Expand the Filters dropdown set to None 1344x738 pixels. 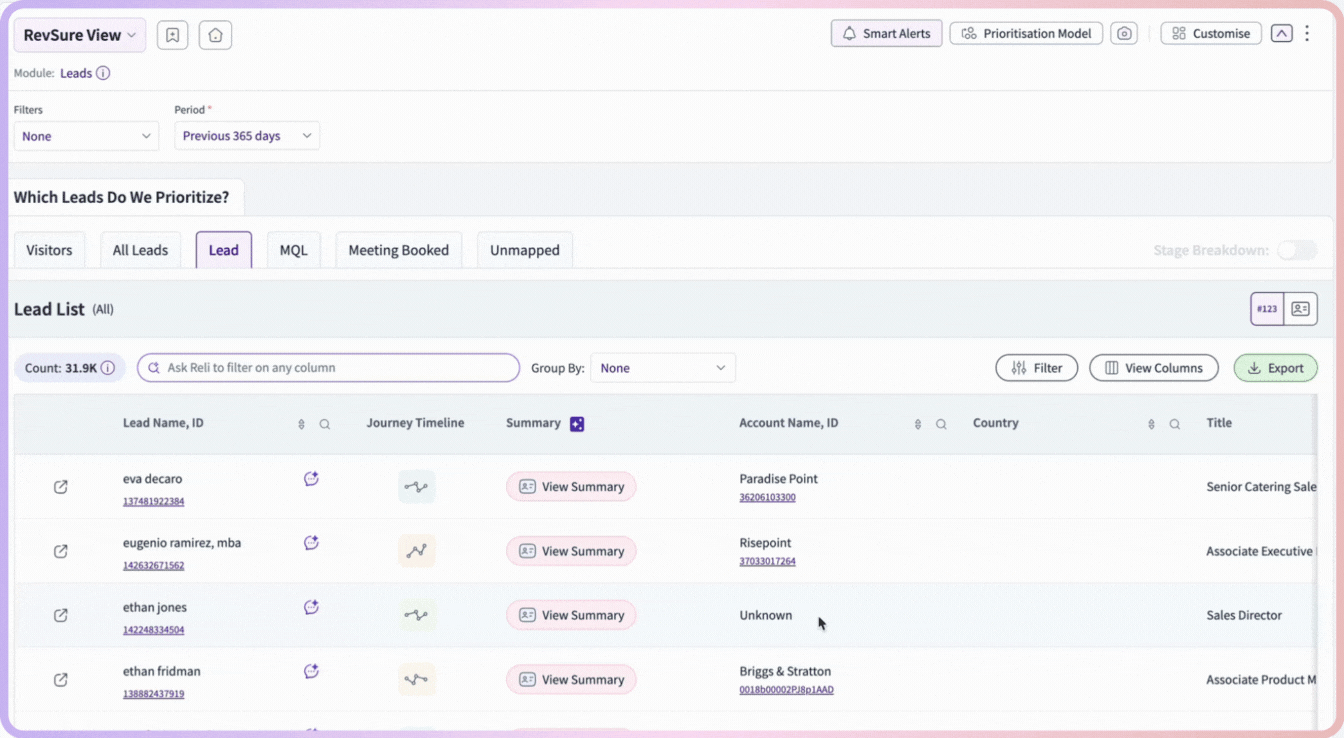(86, 136)
